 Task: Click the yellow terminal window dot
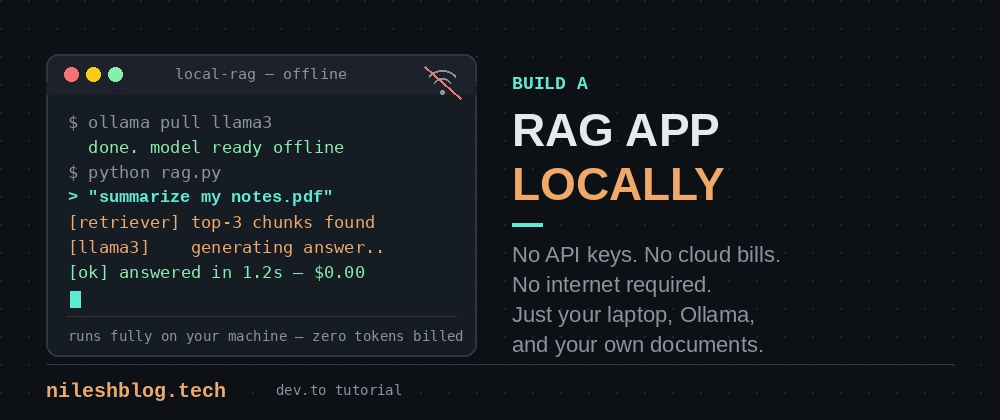(x=93, y=75)
